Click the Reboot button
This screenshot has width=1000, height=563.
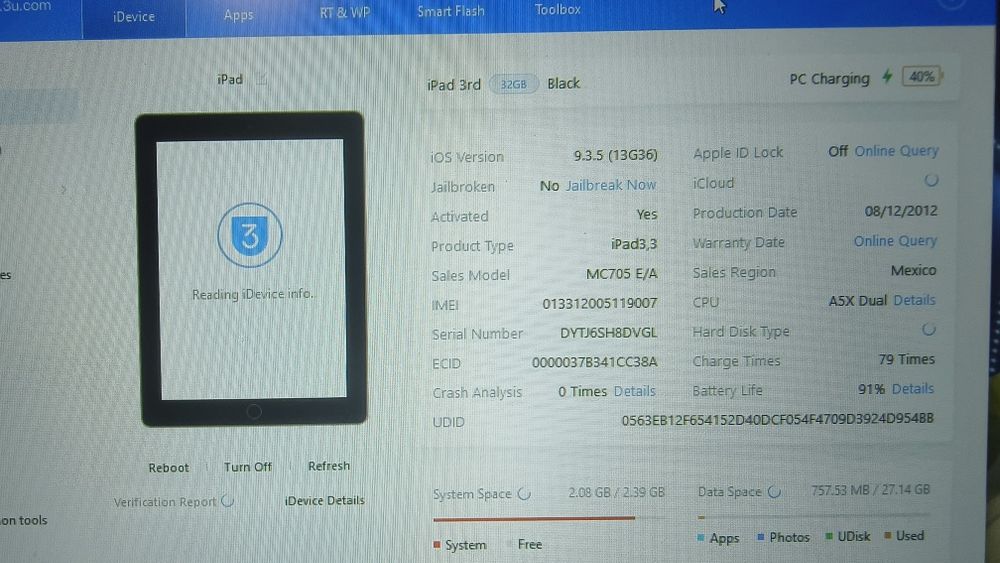[x=168, y=467]
